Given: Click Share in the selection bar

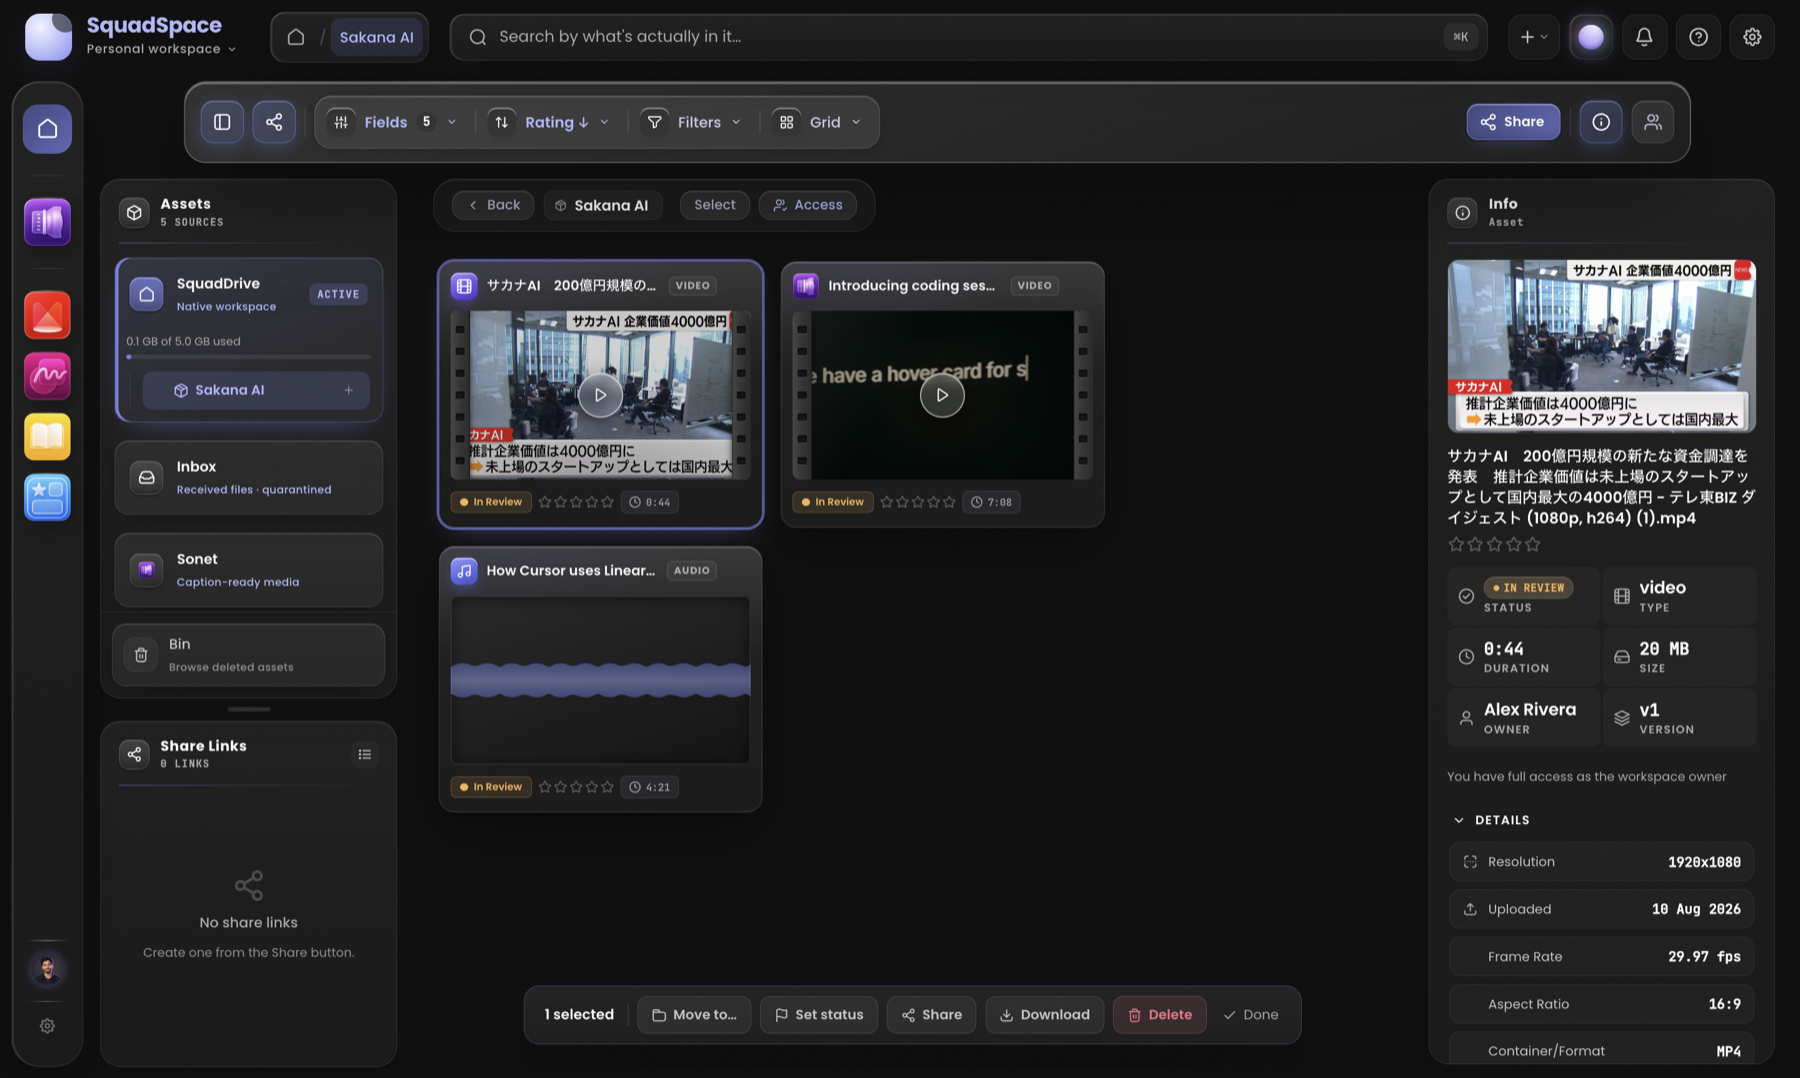Looking at the screenshot, I should click(931, 1015).
